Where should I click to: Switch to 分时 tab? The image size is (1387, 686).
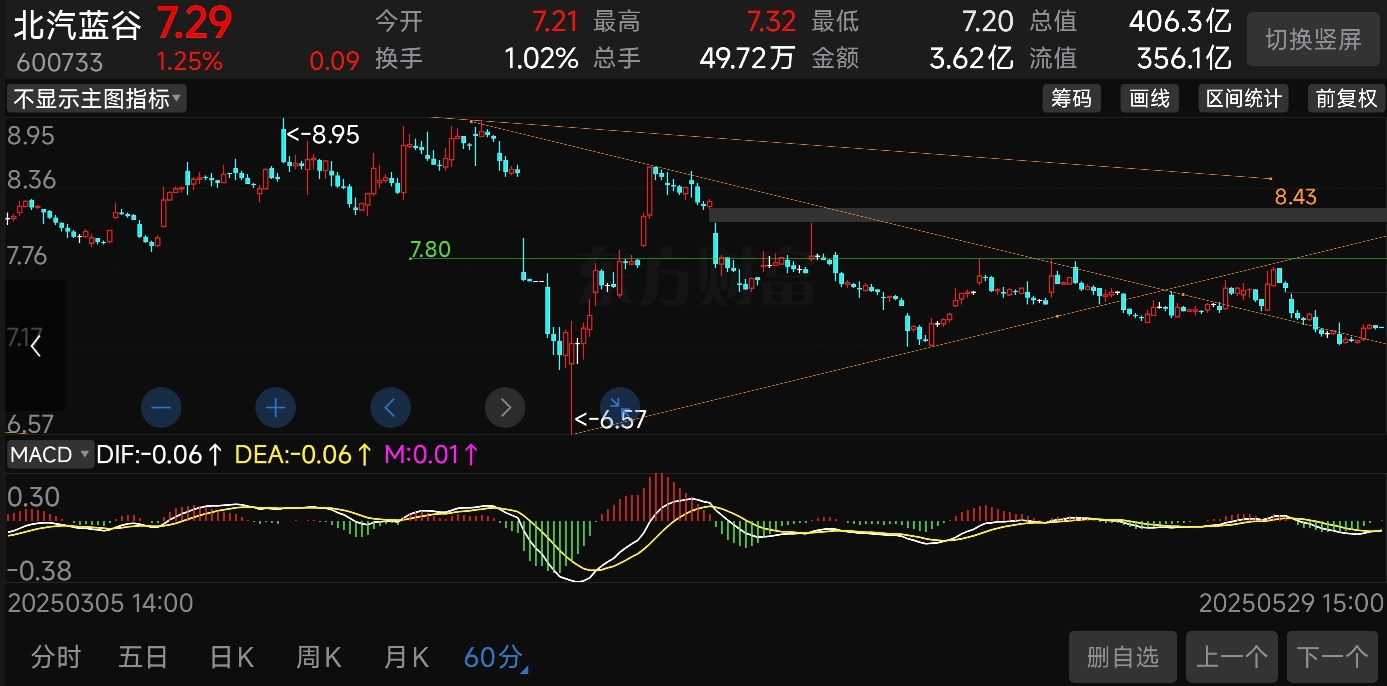pos(56,657)
